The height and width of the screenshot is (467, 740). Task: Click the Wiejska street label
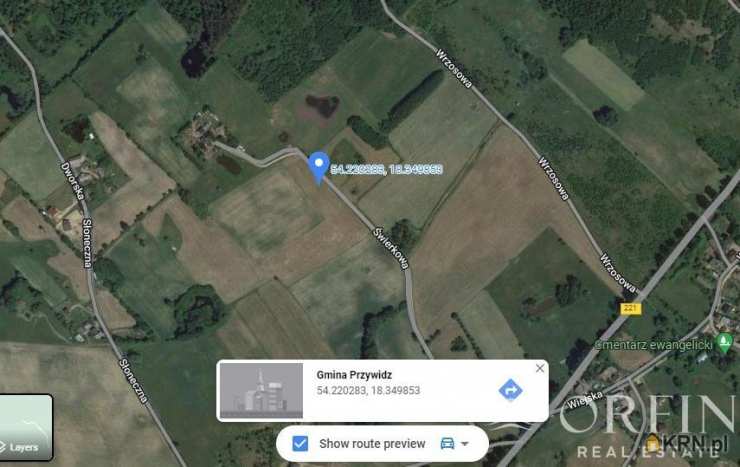[585, 400]
